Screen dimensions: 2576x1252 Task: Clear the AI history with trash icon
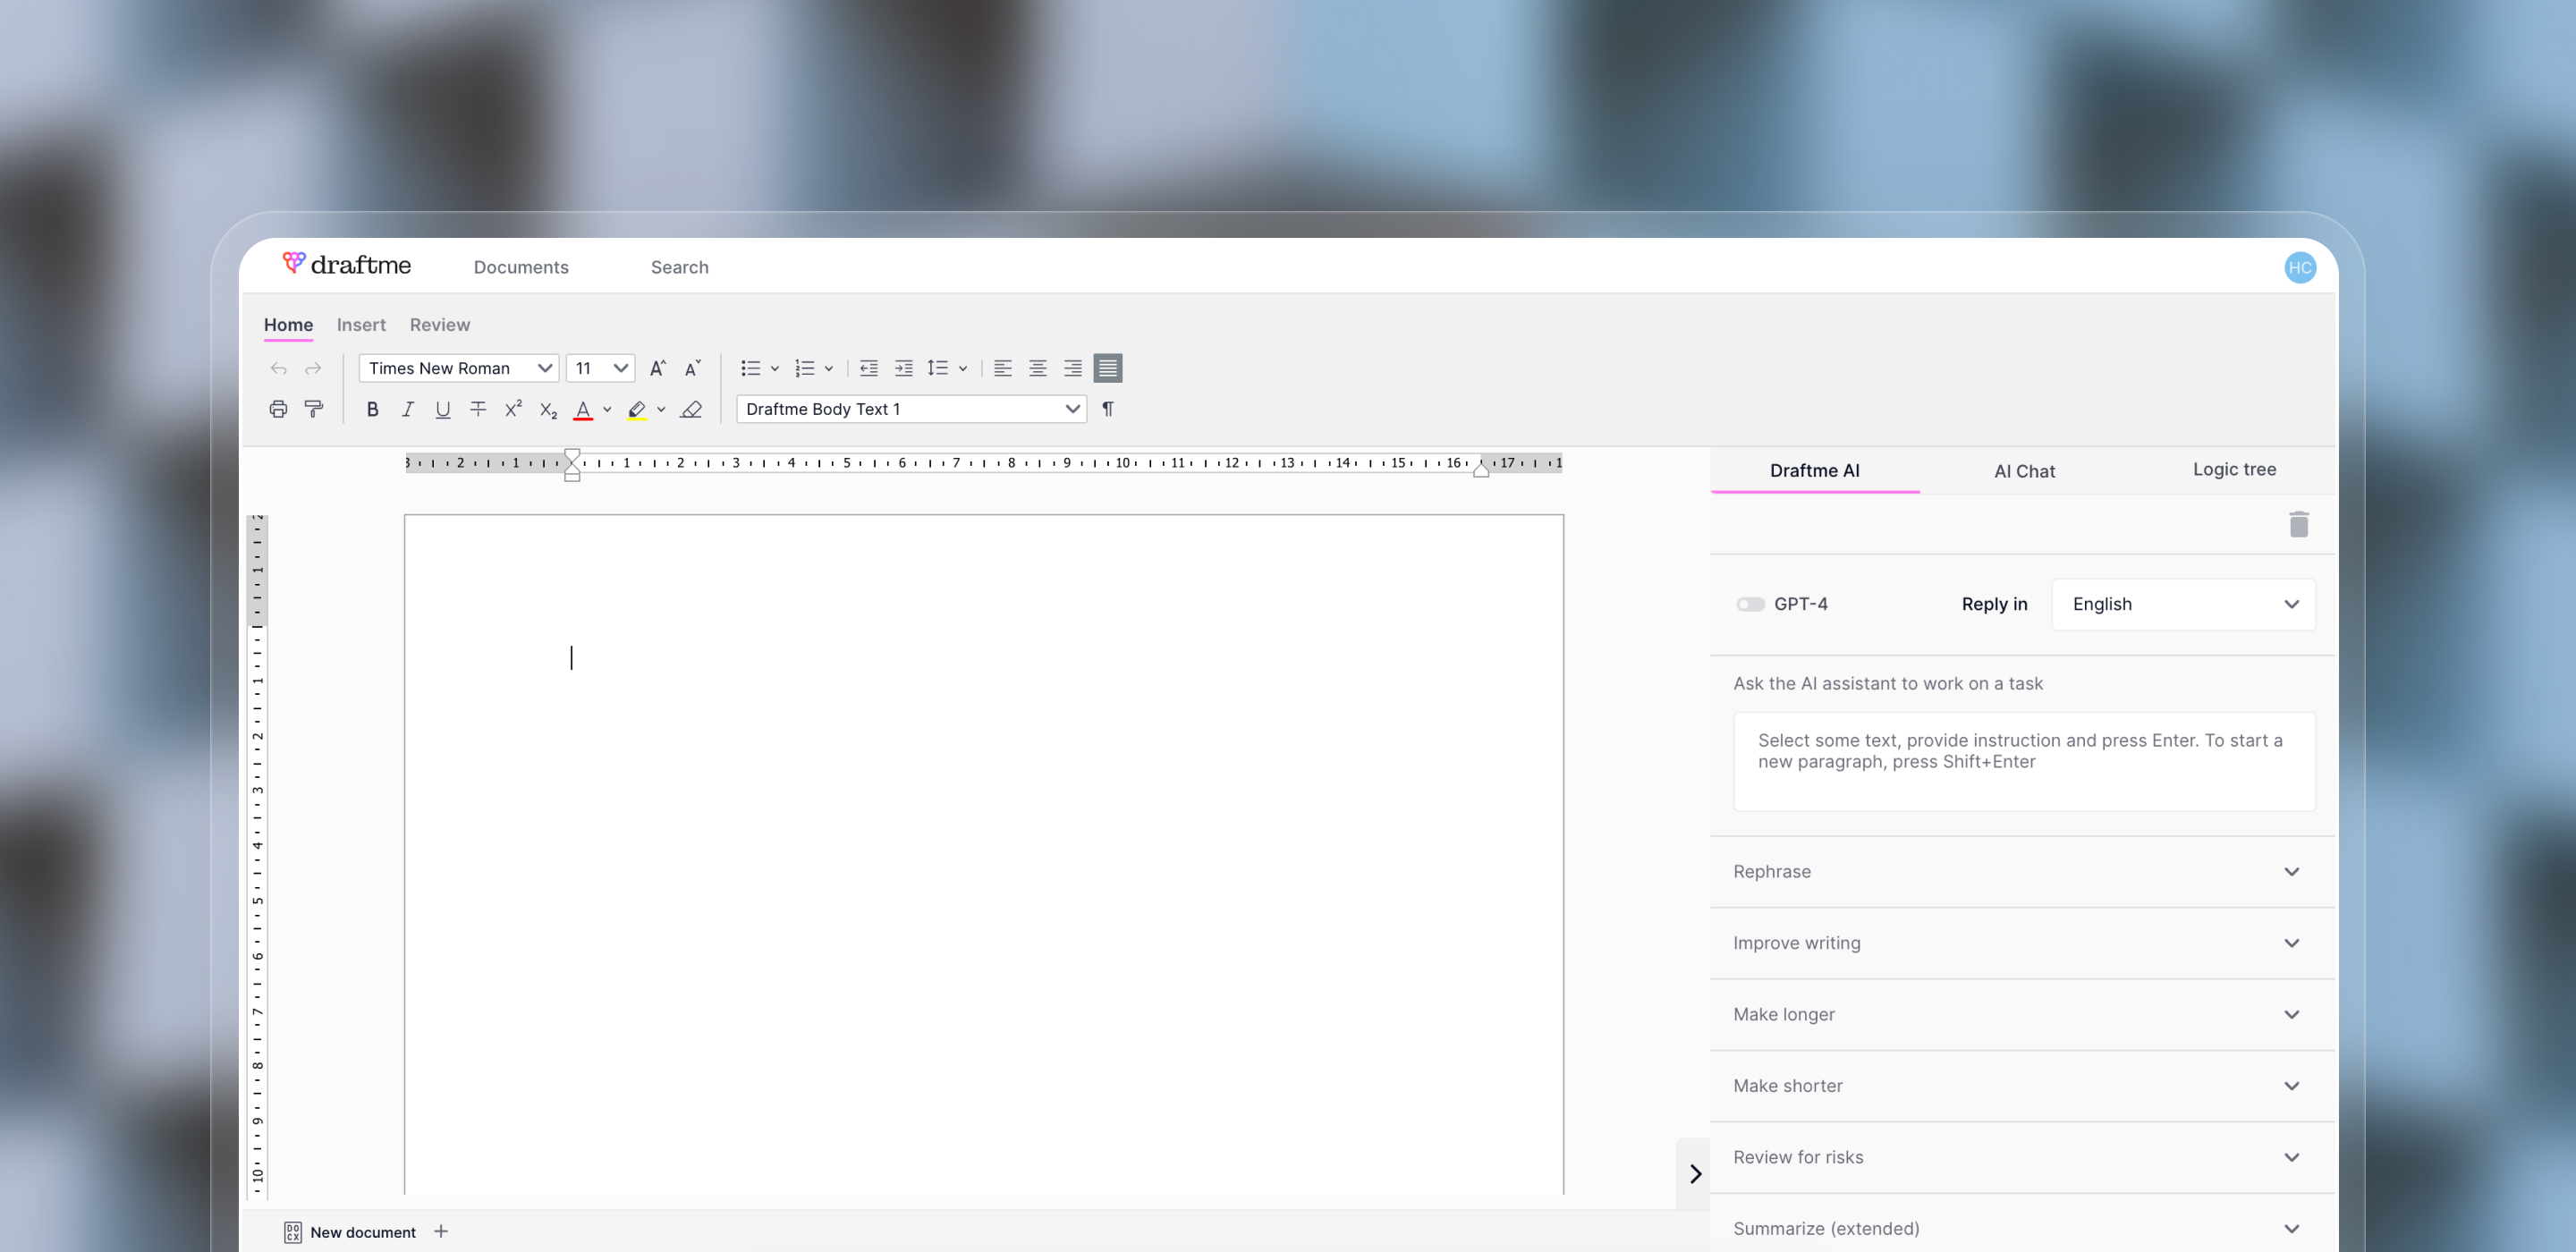click(x=2297, y=524)
